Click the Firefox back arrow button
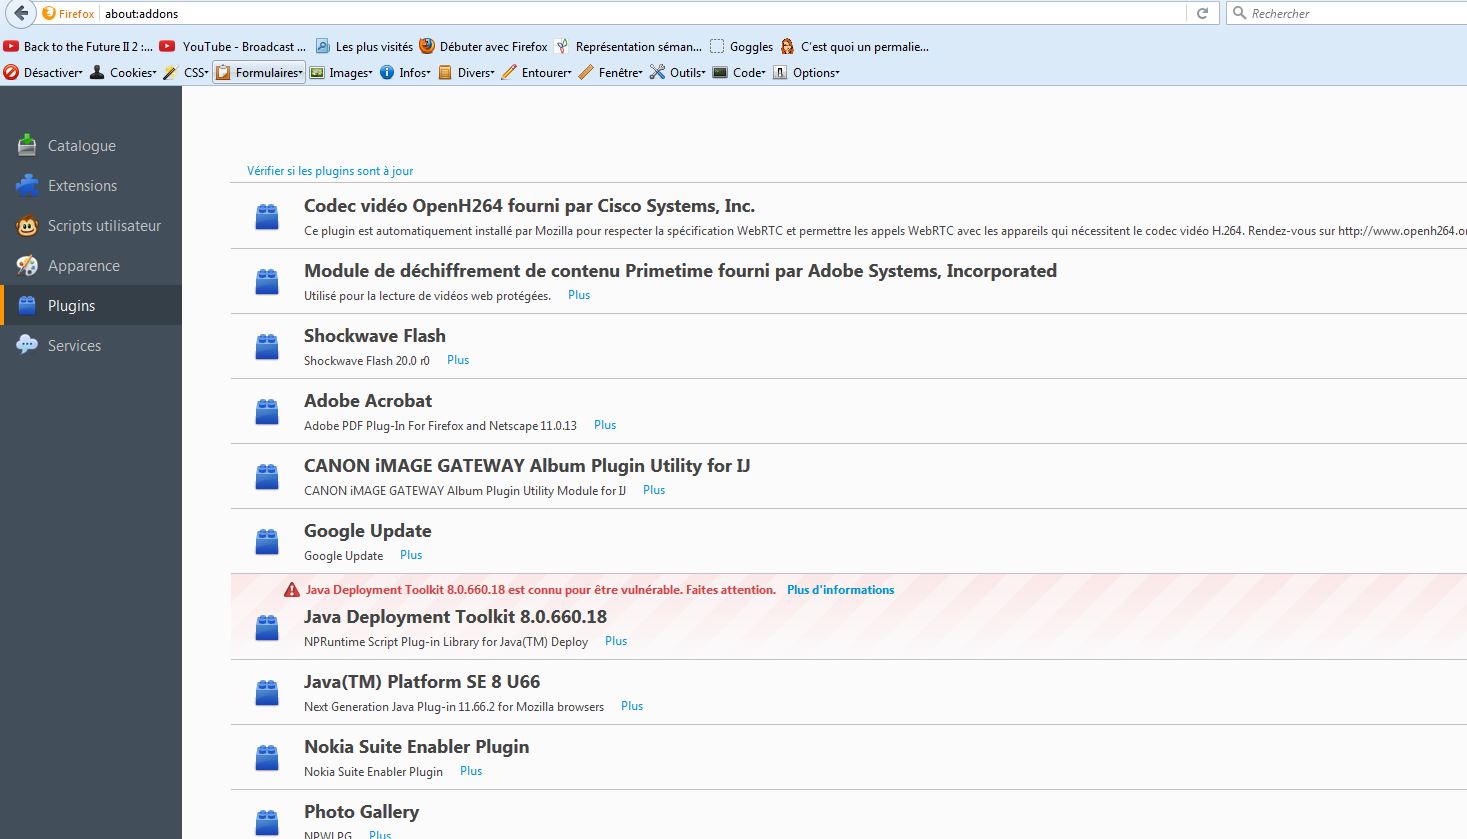1467x839 pixels. (21, 13)
